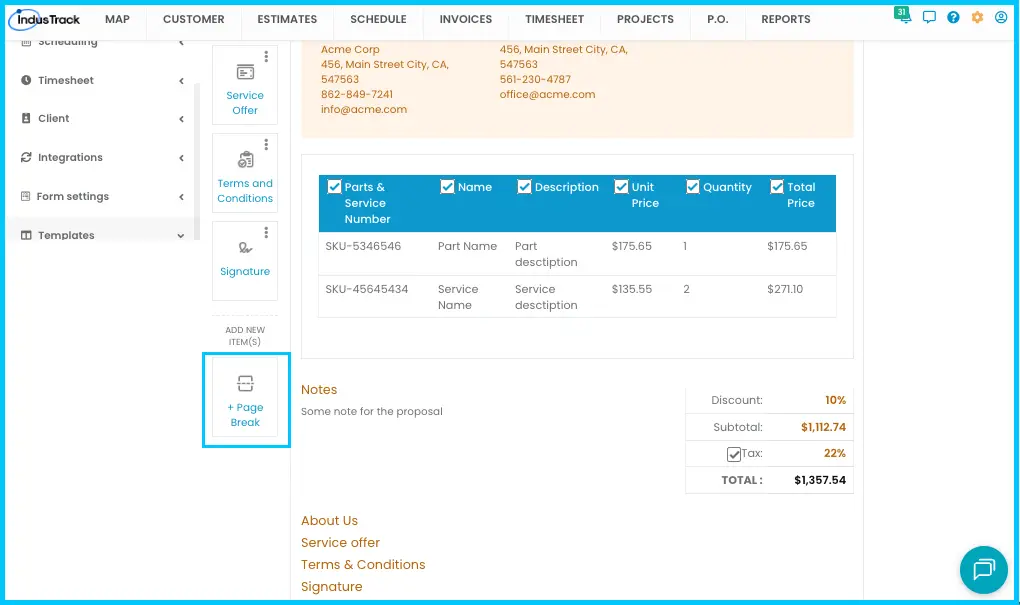
Task: Open the notifications bell icon
Action: click(x=903, y=16)
